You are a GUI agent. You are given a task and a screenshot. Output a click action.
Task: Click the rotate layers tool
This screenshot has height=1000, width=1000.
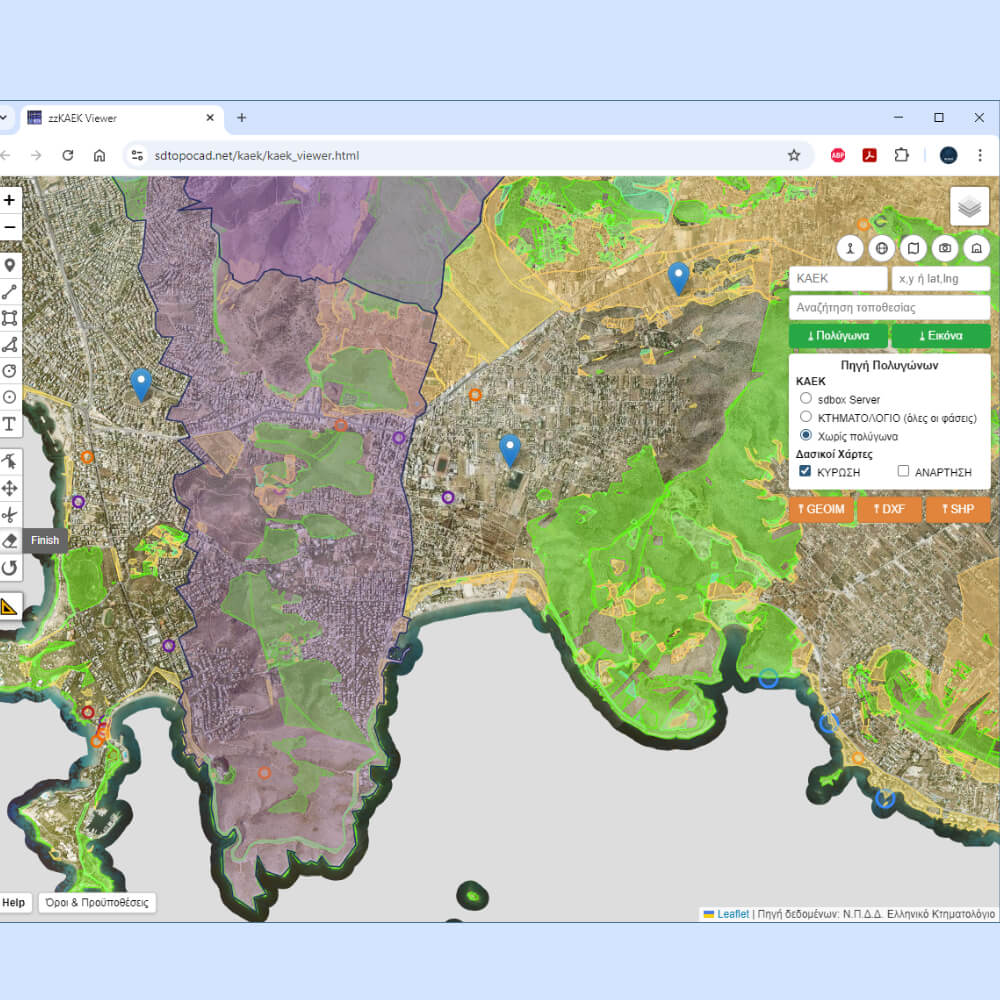(10, 568)
